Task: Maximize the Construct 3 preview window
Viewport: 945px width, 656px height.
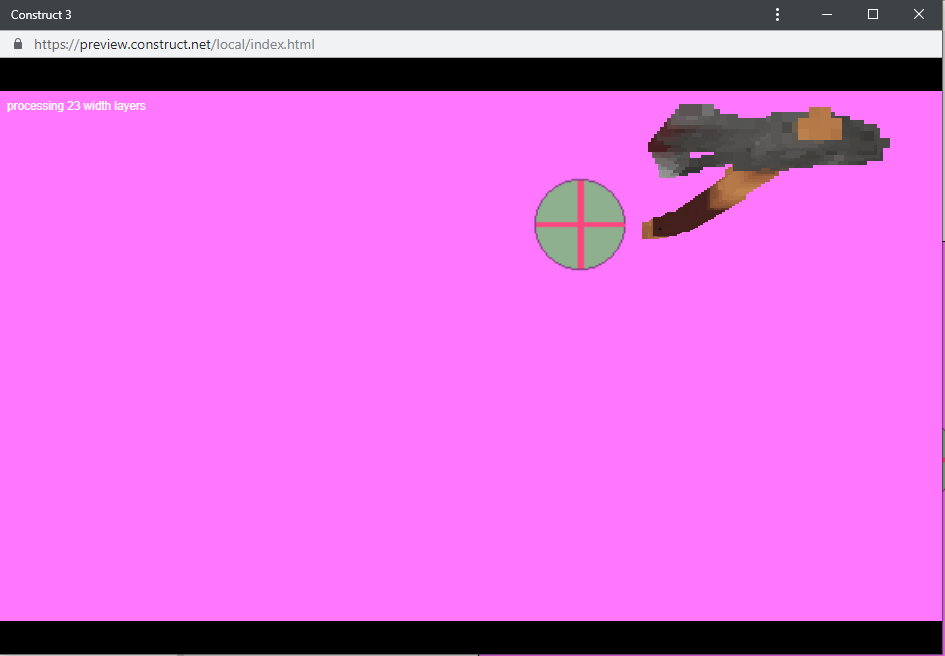Action: click(873, 14)
